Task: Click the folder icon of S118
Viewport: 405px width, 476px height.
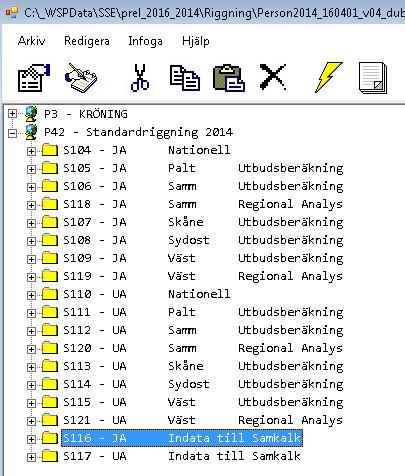Action: click(x=50, y=204)
